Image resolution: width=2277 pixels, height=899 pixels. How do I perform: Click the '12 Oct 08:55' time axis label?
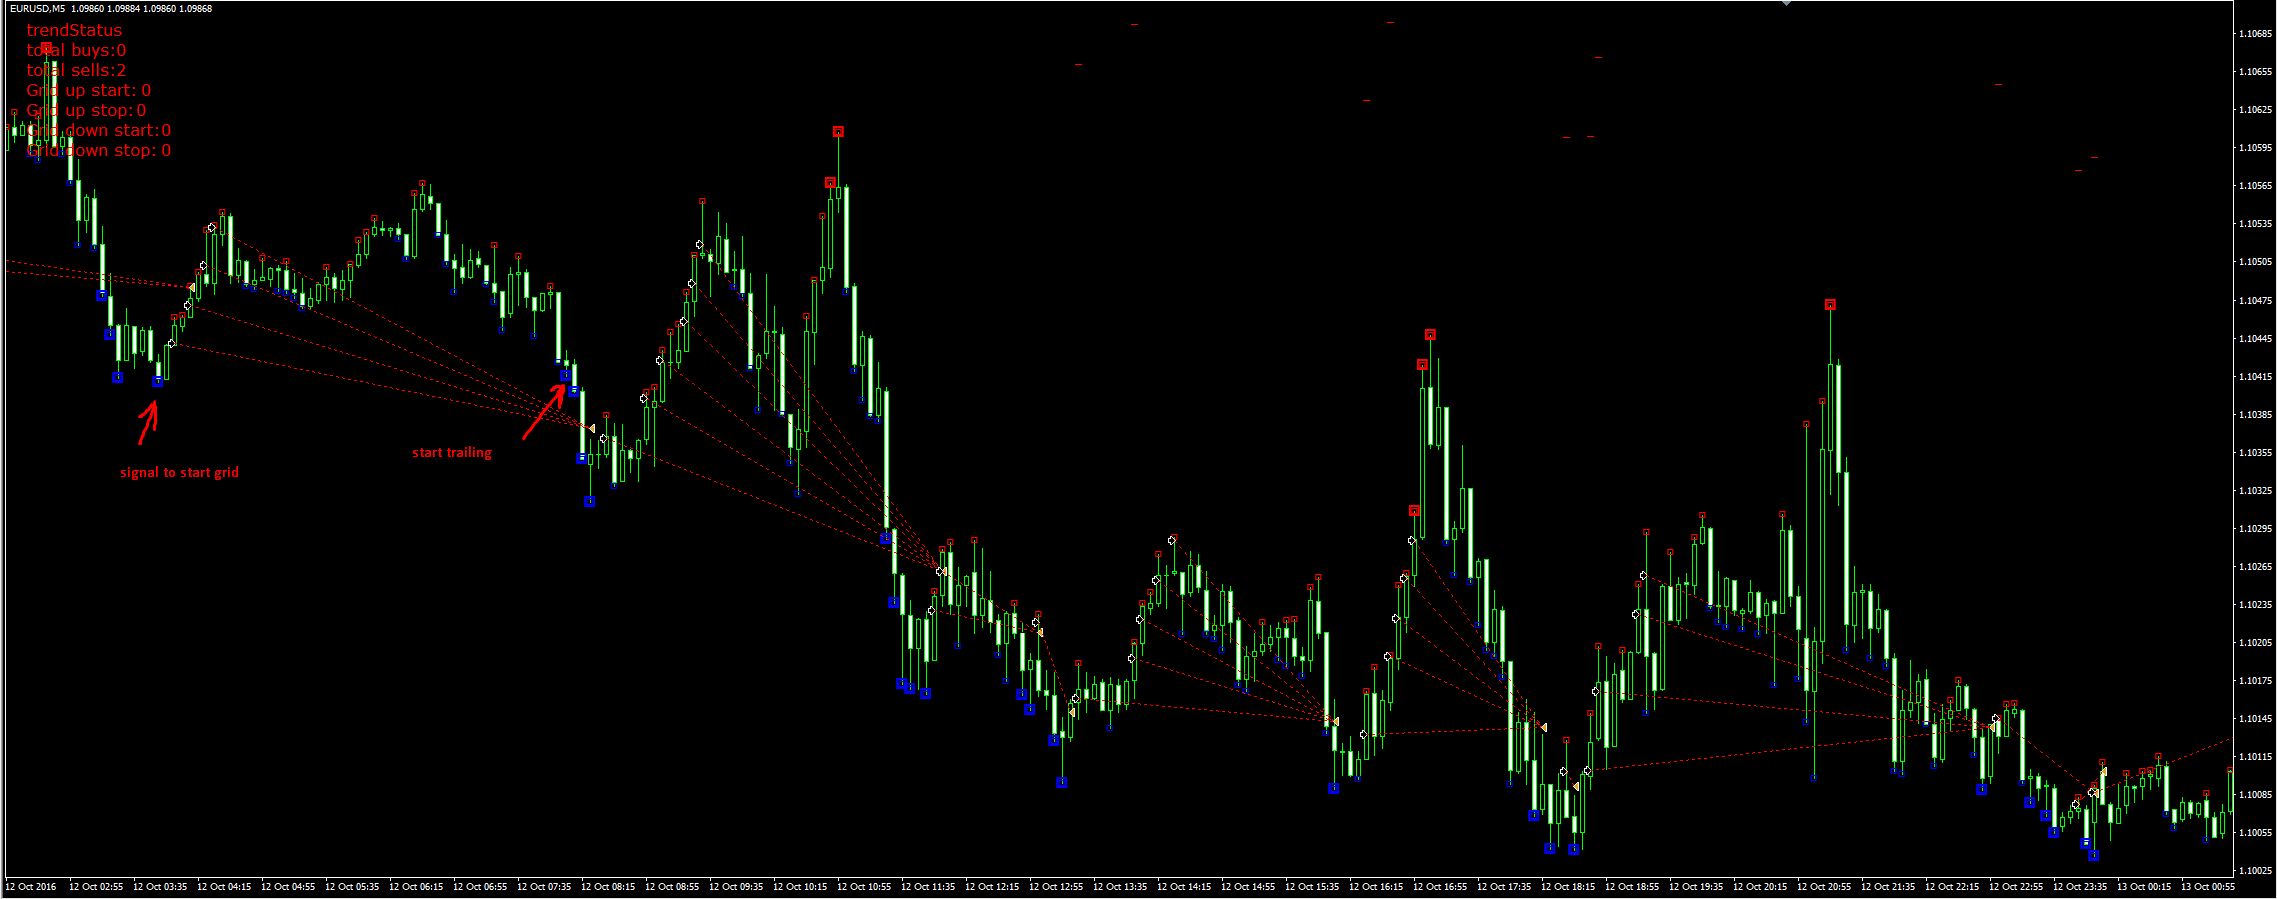[x=672, y=887]
